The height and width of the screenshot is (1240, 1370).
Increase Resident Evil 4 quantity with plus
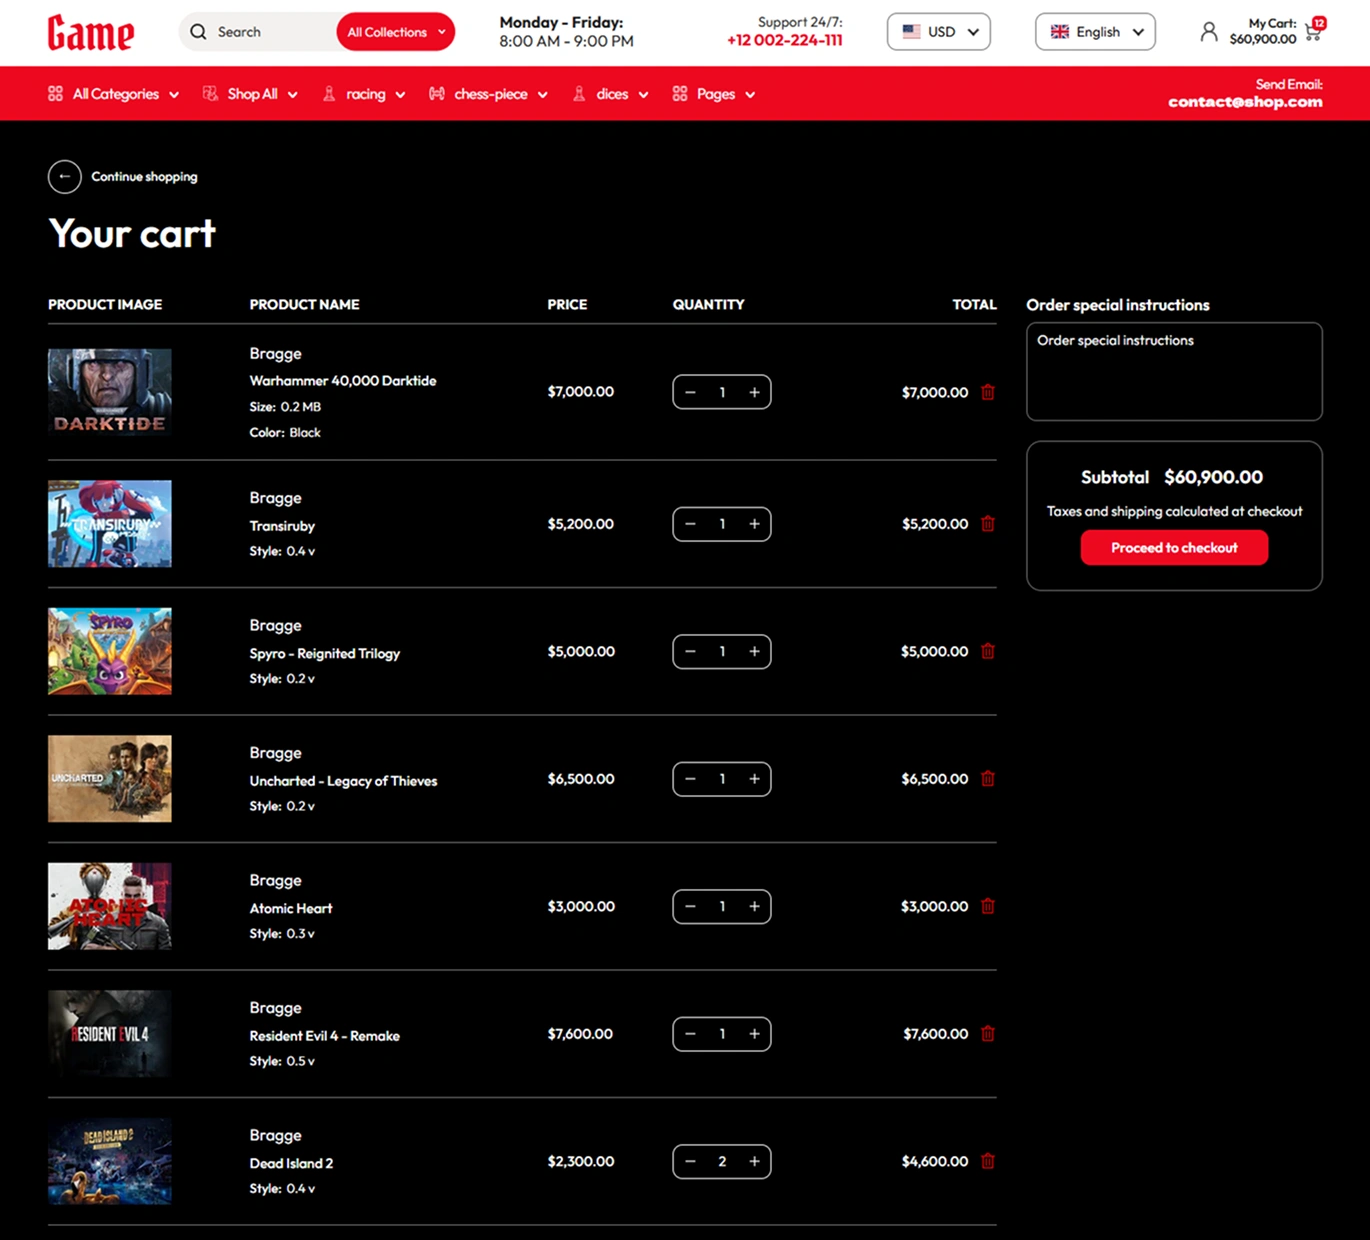pyautogui.click(x=754, y=1034)
